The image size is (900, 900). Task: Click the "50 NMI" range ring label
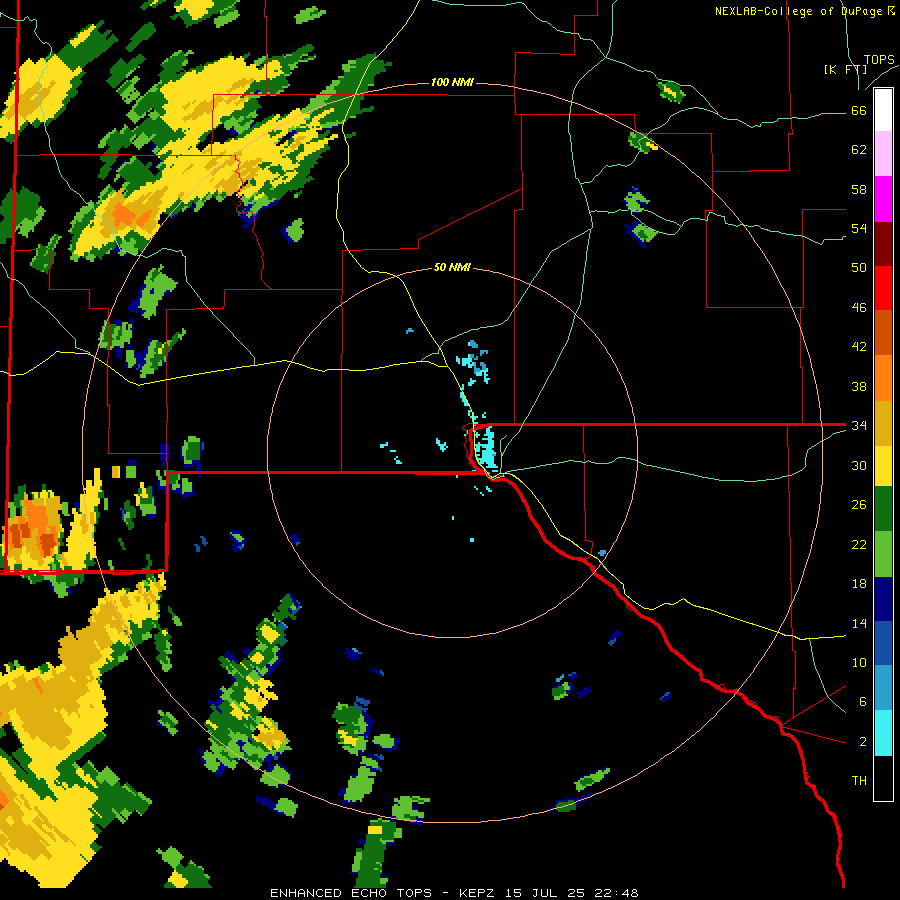tap(452, 267)
